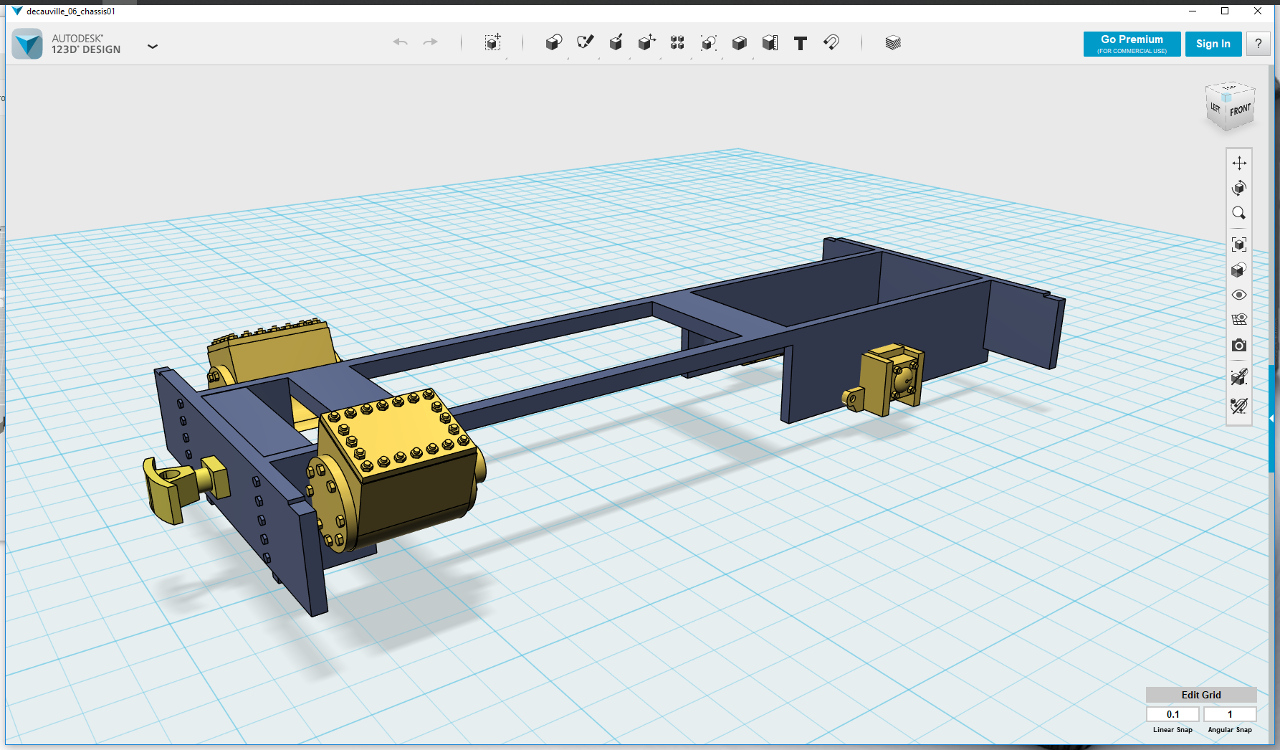Open the Primitives tool menu
Image resolution: width=1280 pixels, height=750 pixels.
tap(553, 43)
